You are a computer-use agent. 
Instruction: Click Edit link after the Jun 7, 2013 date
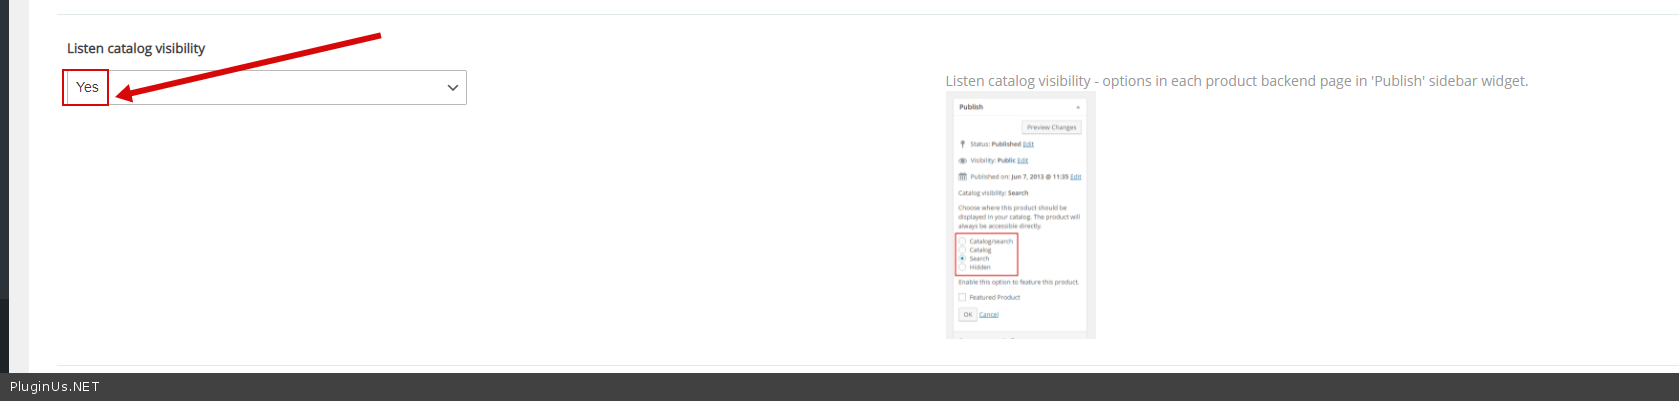(1075, 177)
